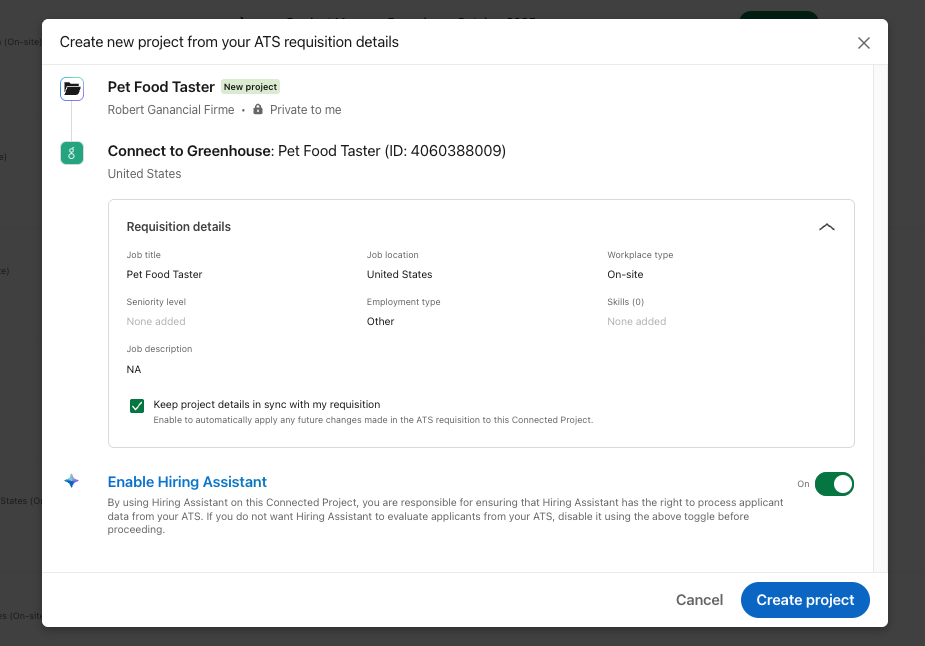Click the On-site workplace type value

(625, 274)
